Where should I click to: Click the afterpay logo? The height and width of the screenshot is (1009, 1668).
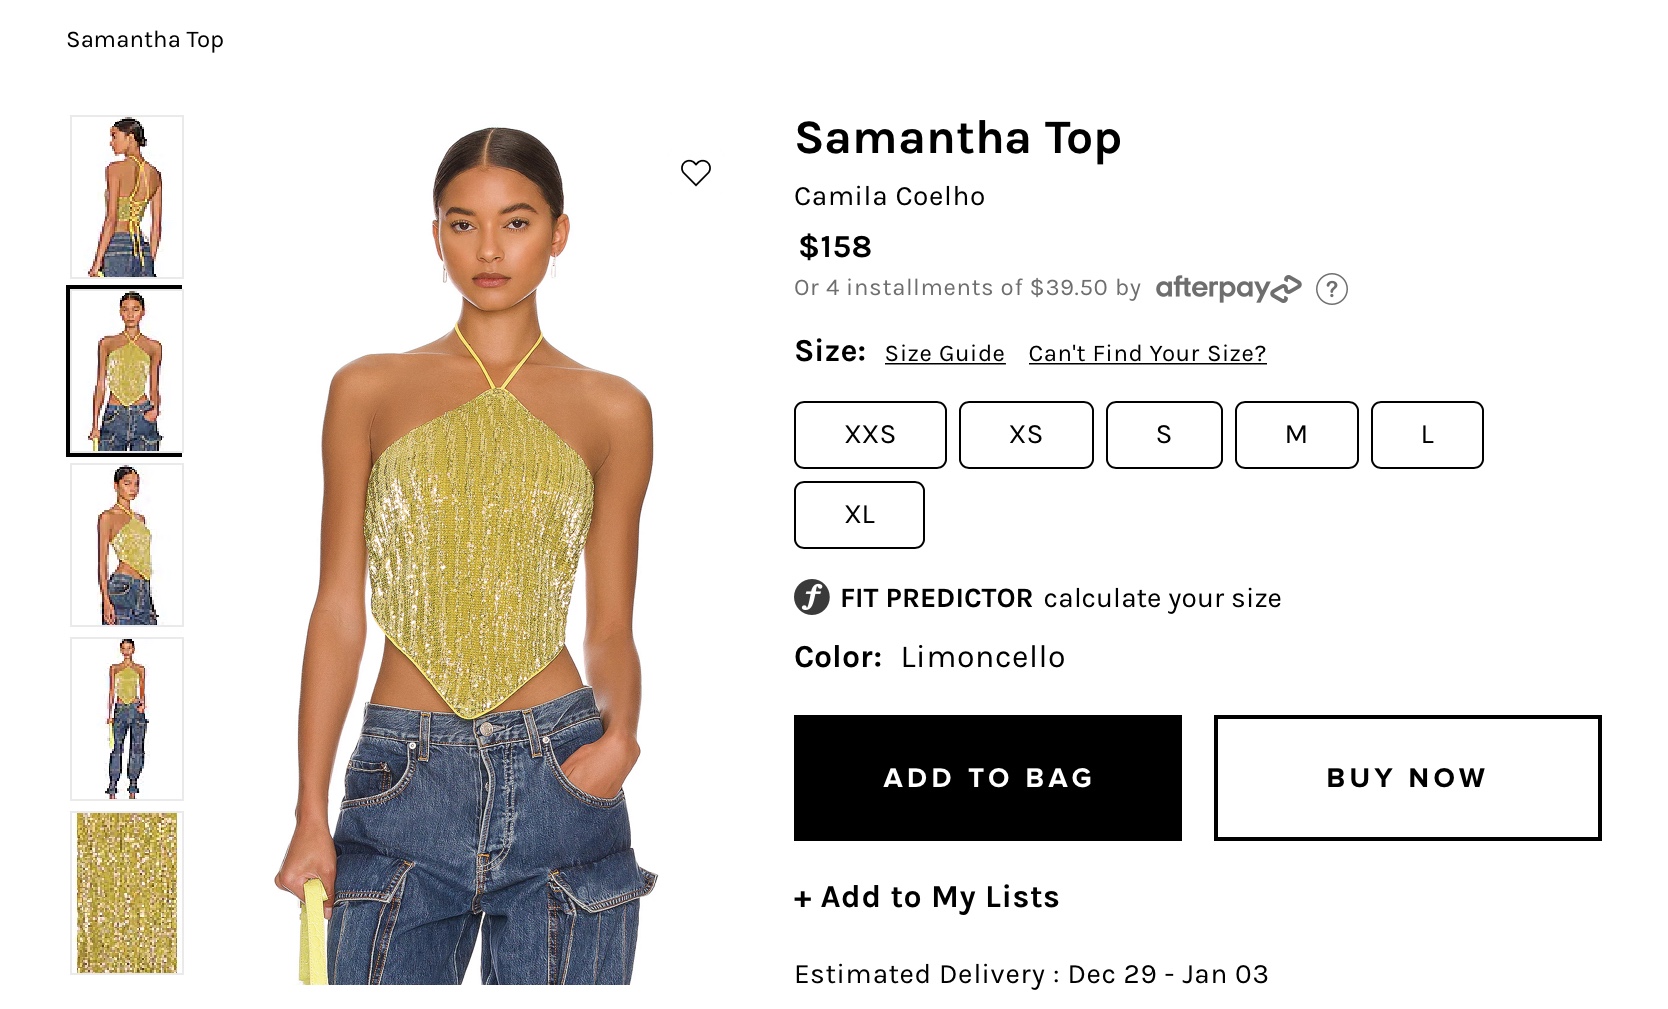(1228, 288)
